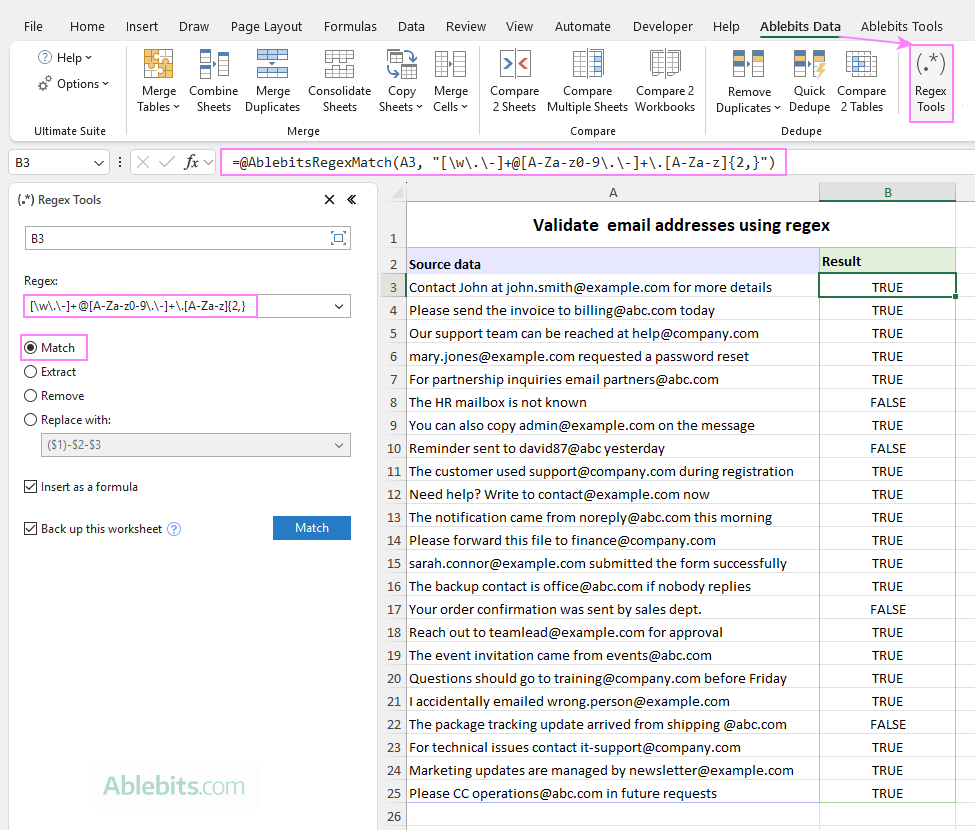Click the blue Match button
Viewport: 975px width, 830px height.
[x=312, y=528]
